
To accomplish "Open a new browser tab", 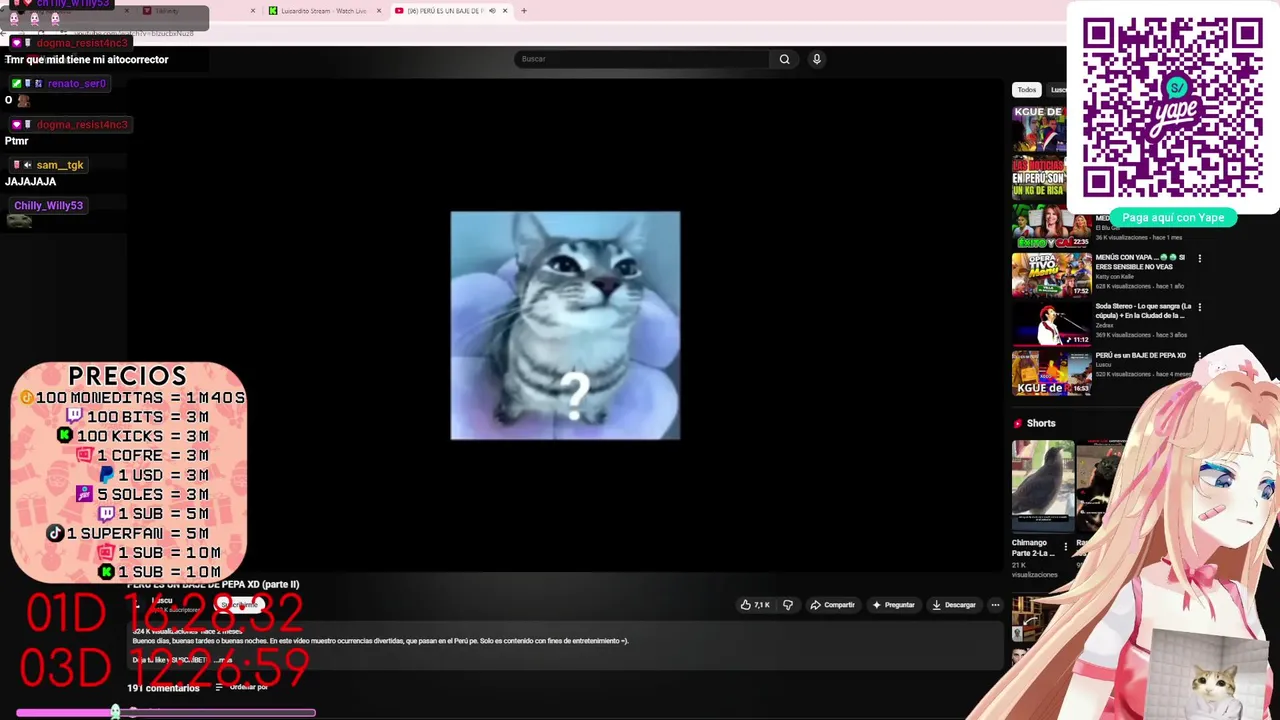I will (524, 11).
